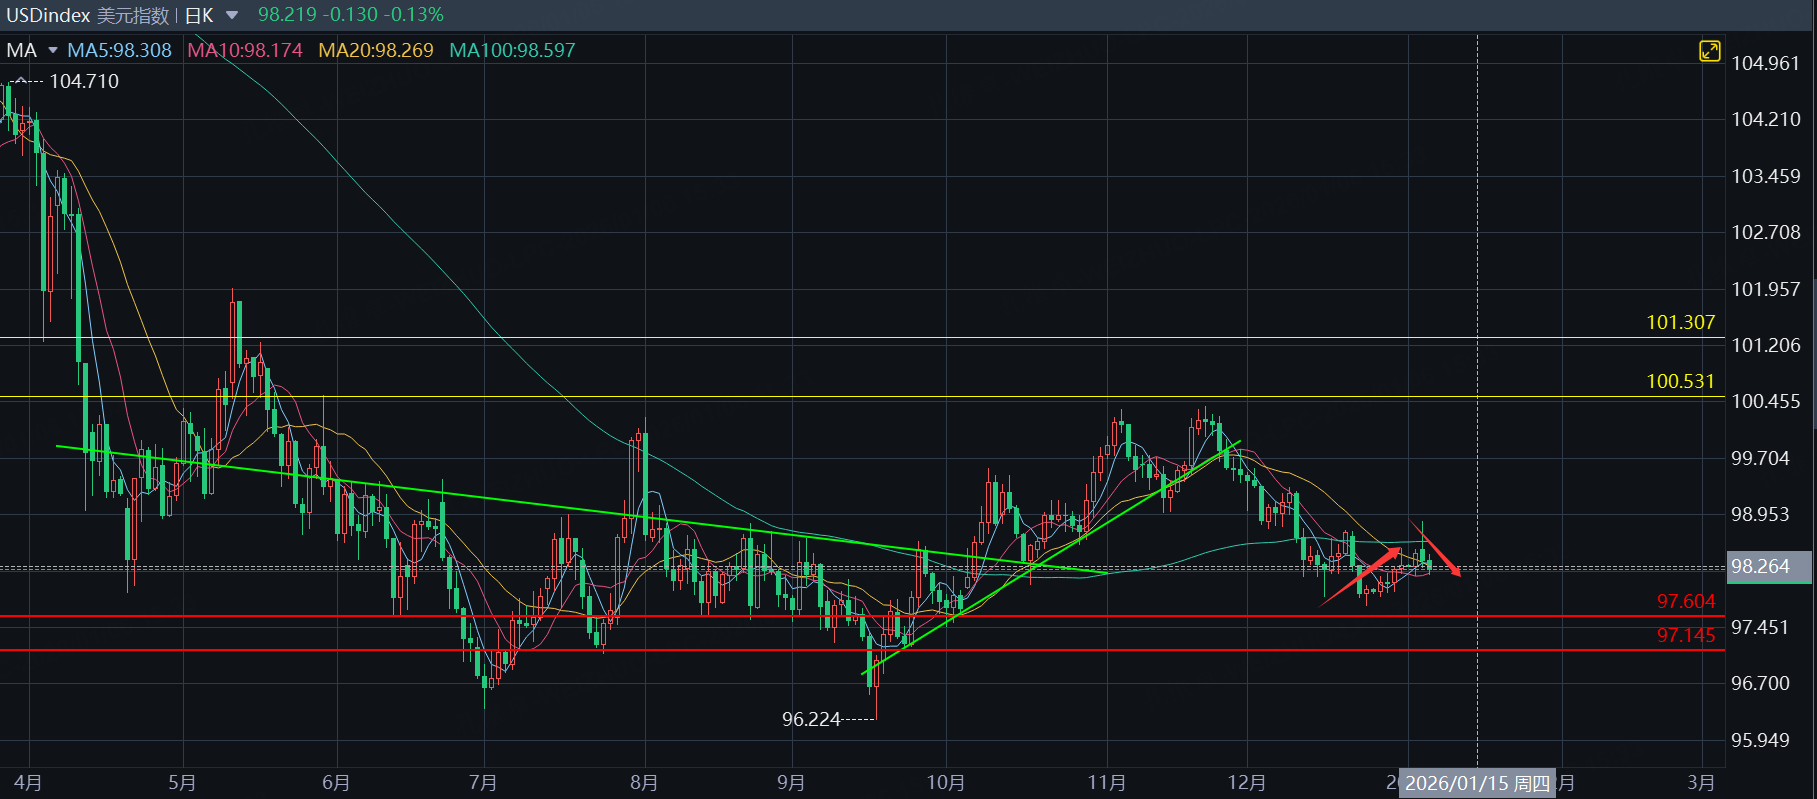
Task: Click the 97.451 price axis label
Action: pyautogui.click(x=1760, y=627)
